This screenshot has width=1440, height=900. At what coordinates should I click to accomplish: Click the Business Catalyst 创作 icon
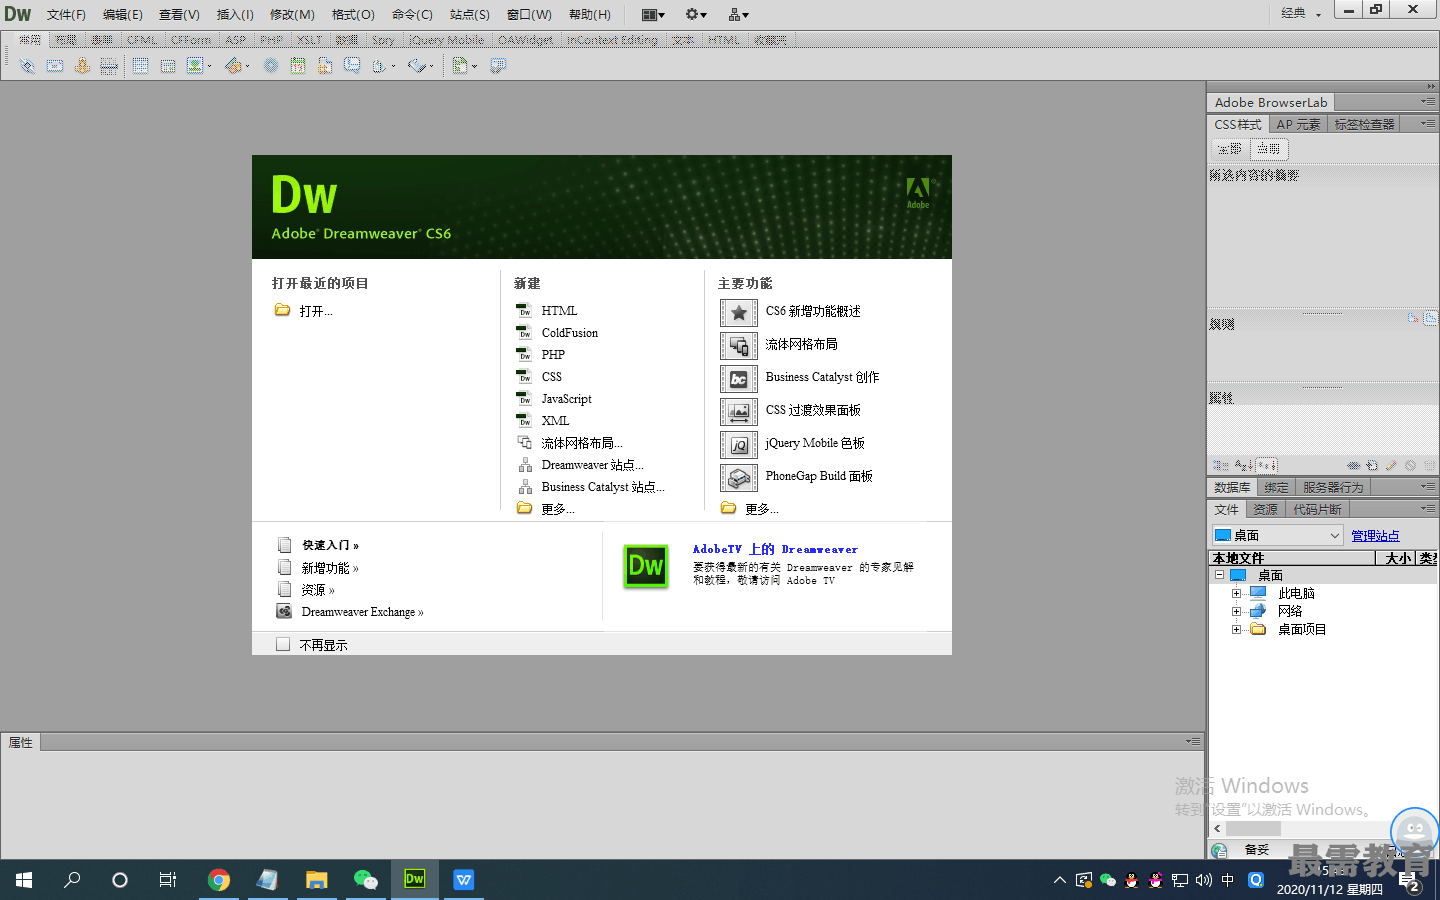tap(738, 379)
